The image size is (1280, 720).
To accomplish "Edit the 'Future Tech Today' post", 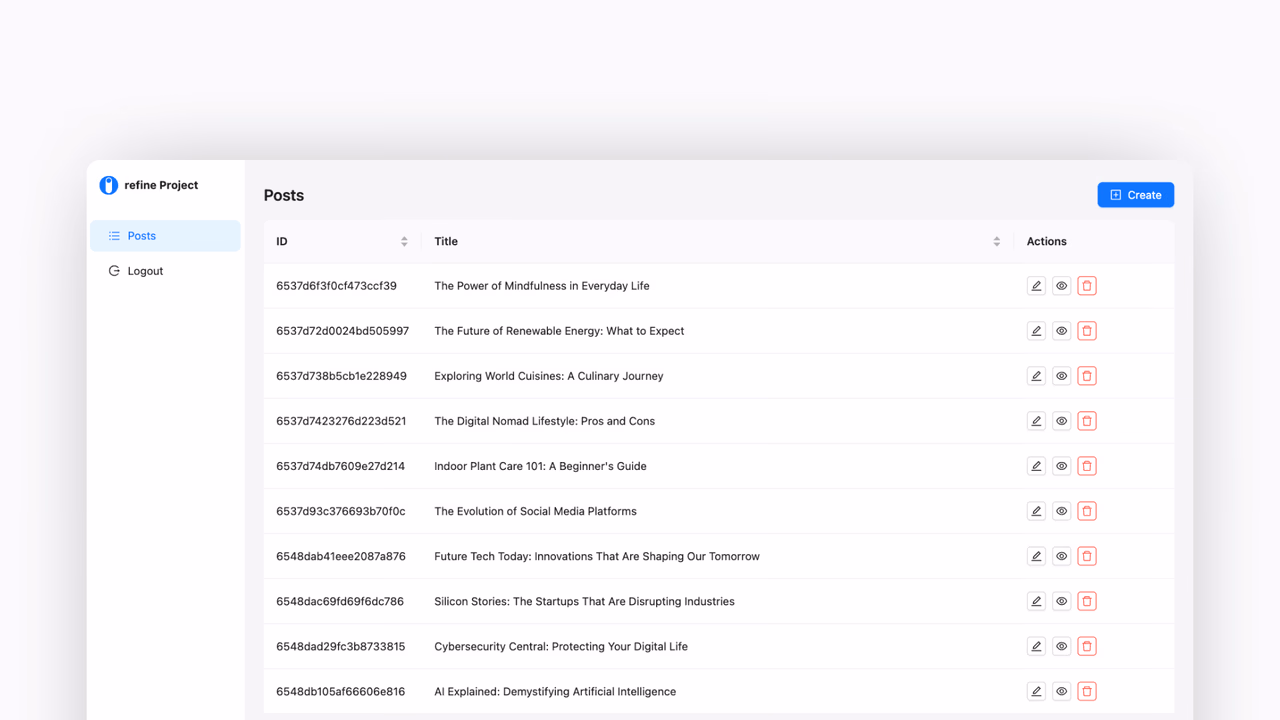I will pos(1036,556).
